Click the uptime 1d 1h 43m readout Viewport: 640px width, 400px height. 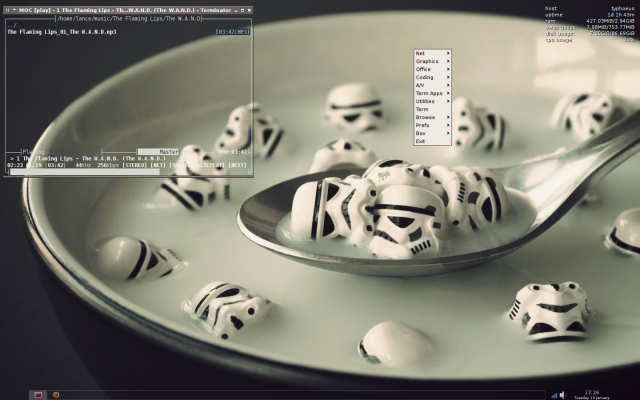coord(590,15)
